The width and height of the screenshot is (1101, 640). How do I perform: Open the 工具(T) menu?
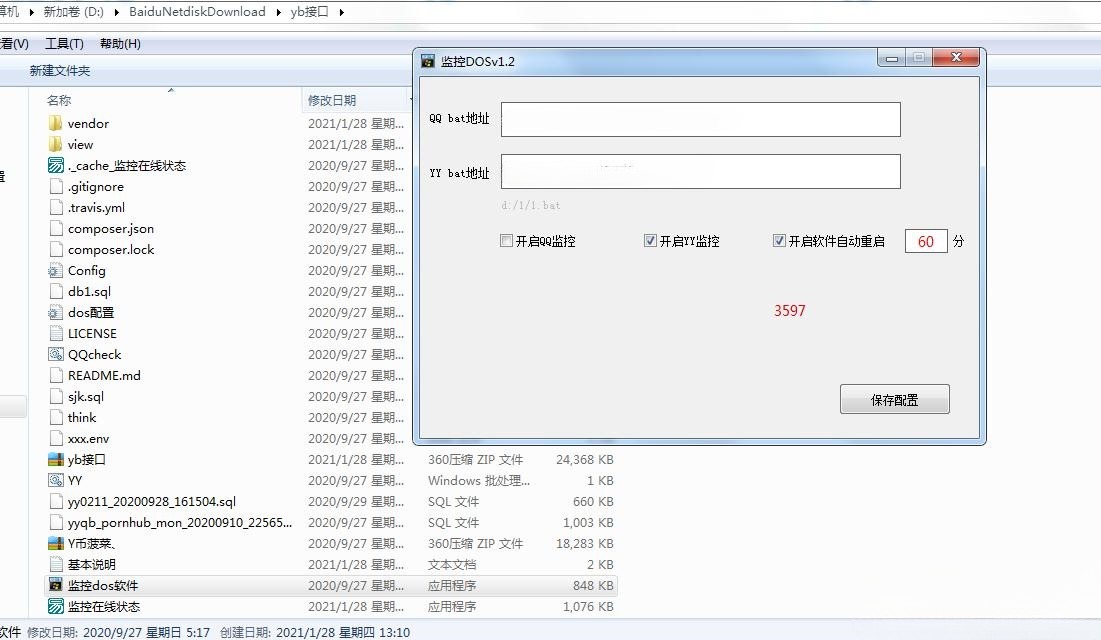[62, 44]
